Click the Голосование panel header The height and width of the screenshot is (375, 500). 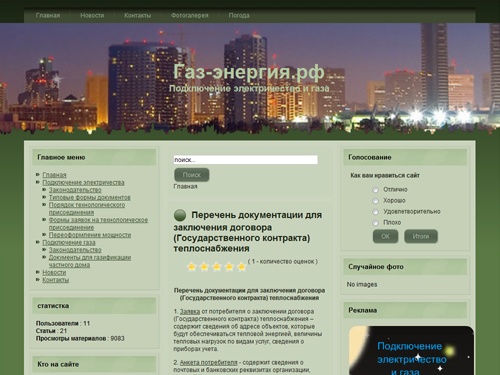tap(405, 157)
